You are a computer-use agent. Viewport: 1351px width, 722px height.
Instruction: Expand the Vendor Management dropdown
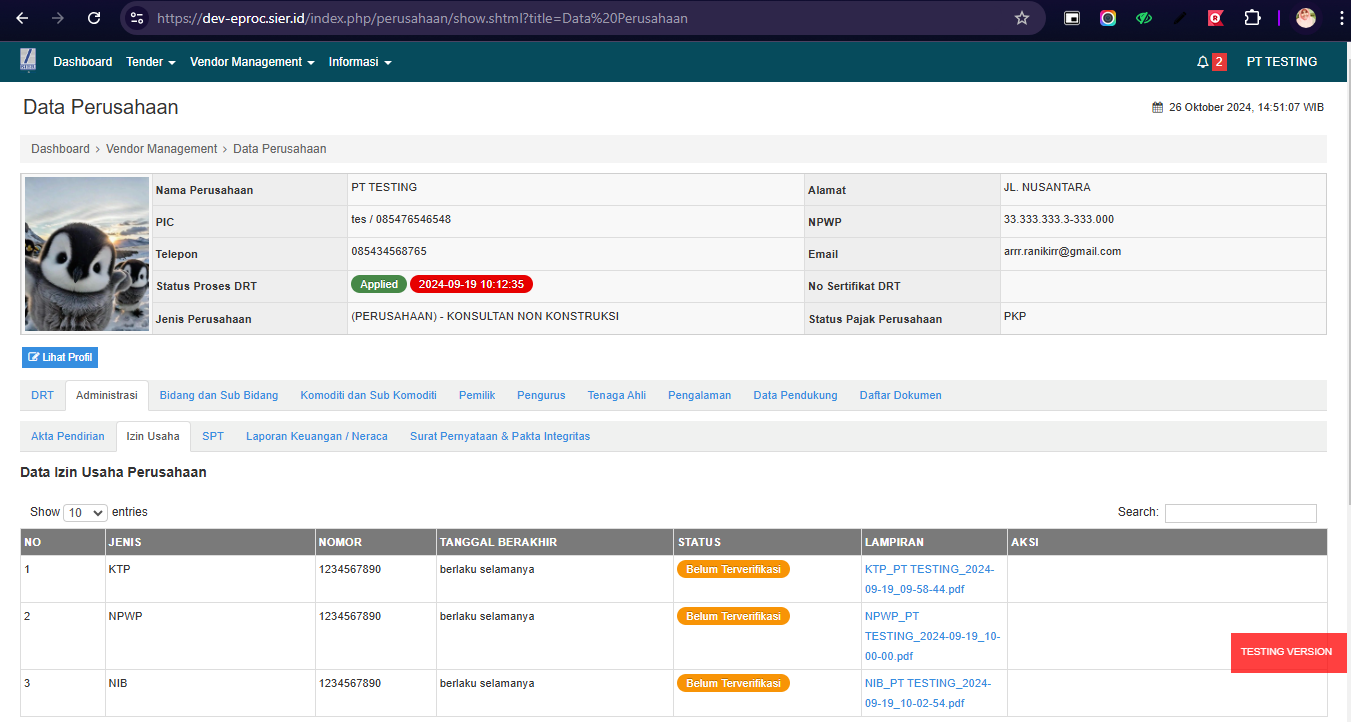(252, 62)
